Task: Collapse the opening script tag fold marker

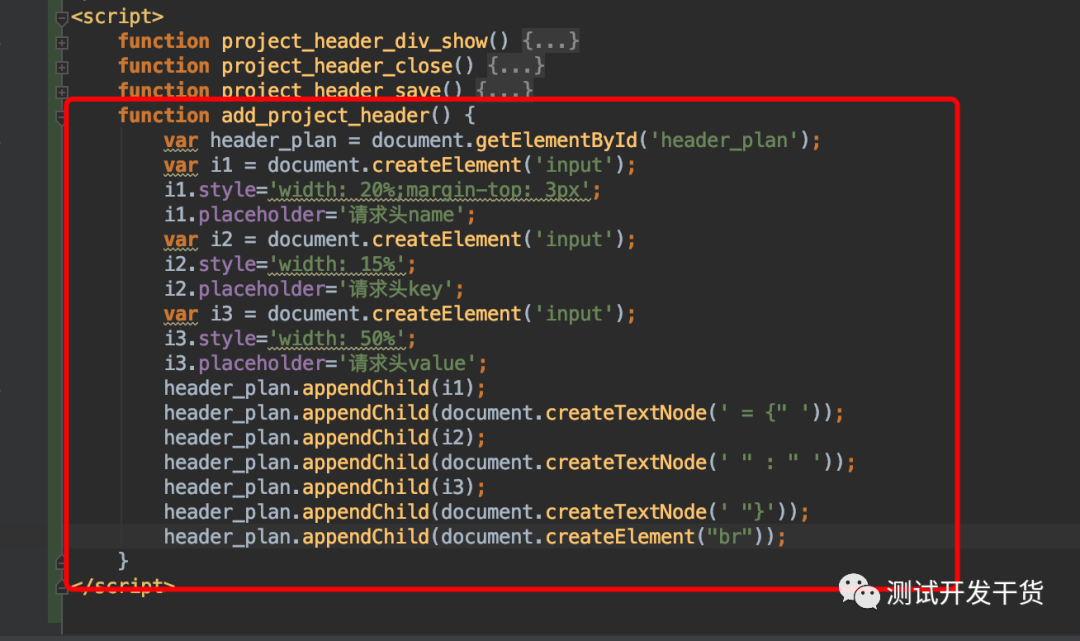Action: tap(61, 18)
